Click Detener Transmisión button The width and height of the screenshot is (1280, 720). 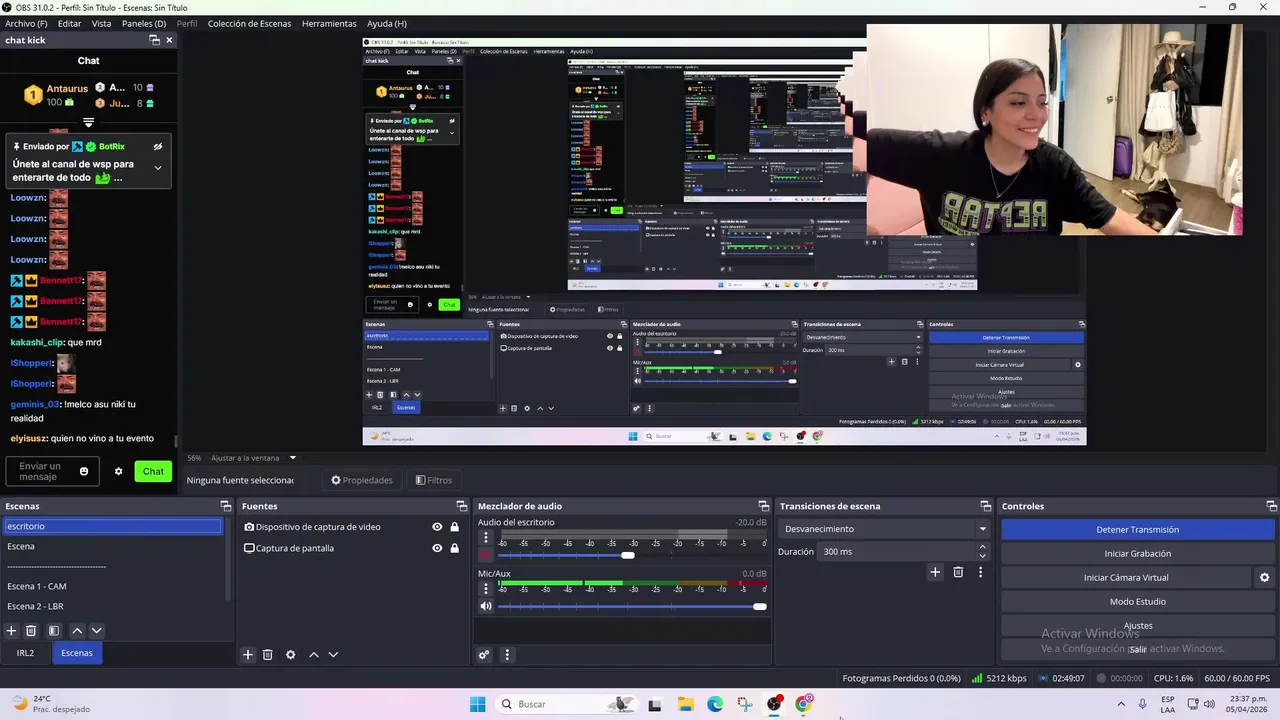click(x=1138, y=530)
